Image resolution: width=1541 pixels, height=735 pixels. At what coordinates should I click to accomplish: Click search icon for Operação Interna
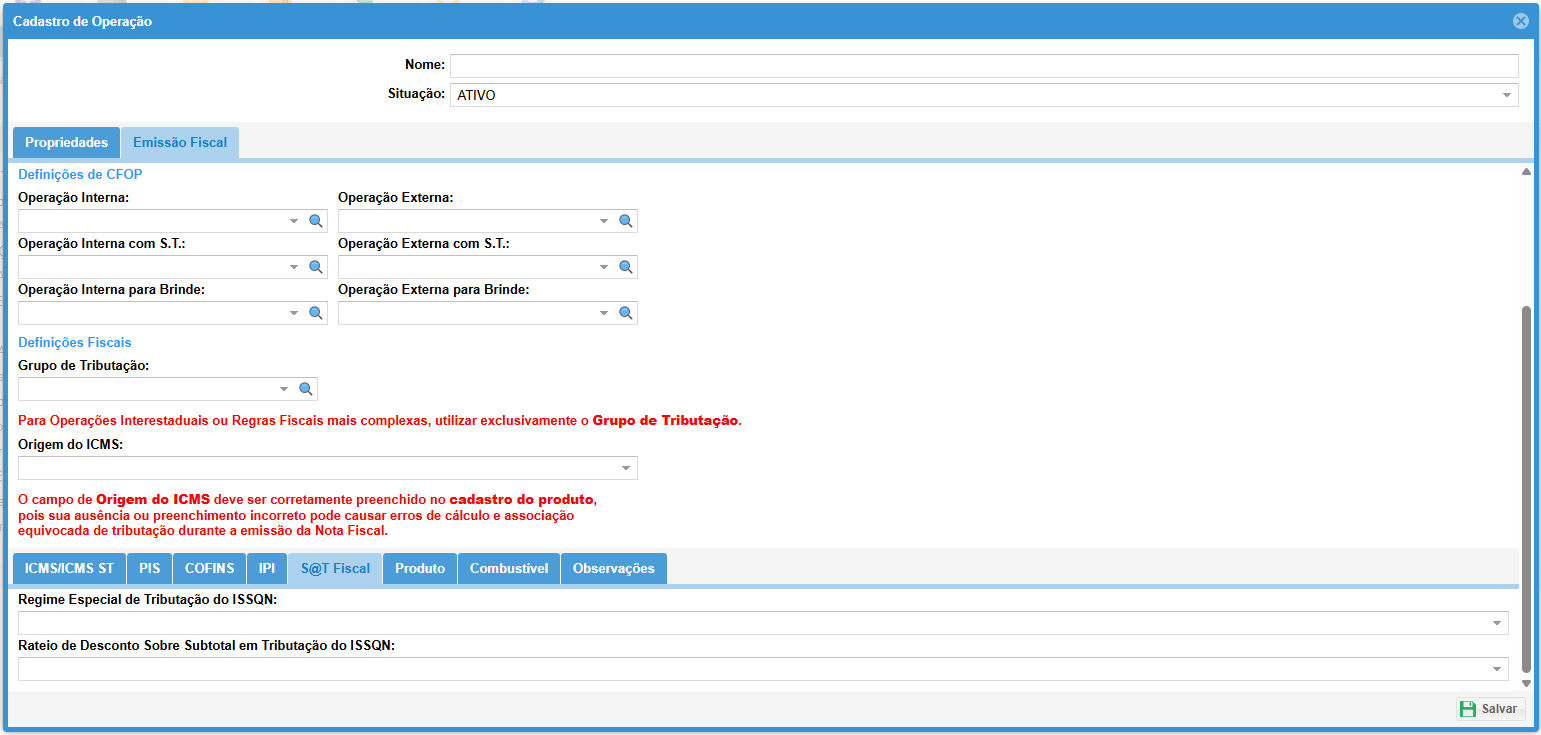click(x=315, y=221)
